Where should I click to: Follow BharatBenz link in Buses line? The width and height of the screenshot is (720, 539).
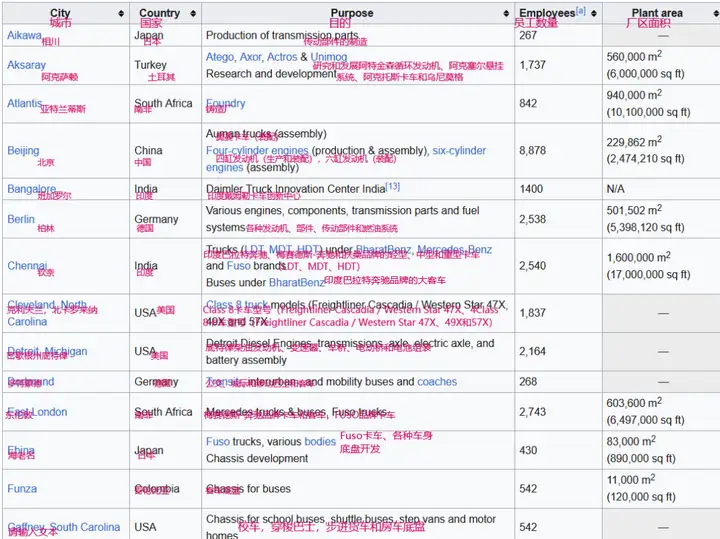[x=297, y=282]
